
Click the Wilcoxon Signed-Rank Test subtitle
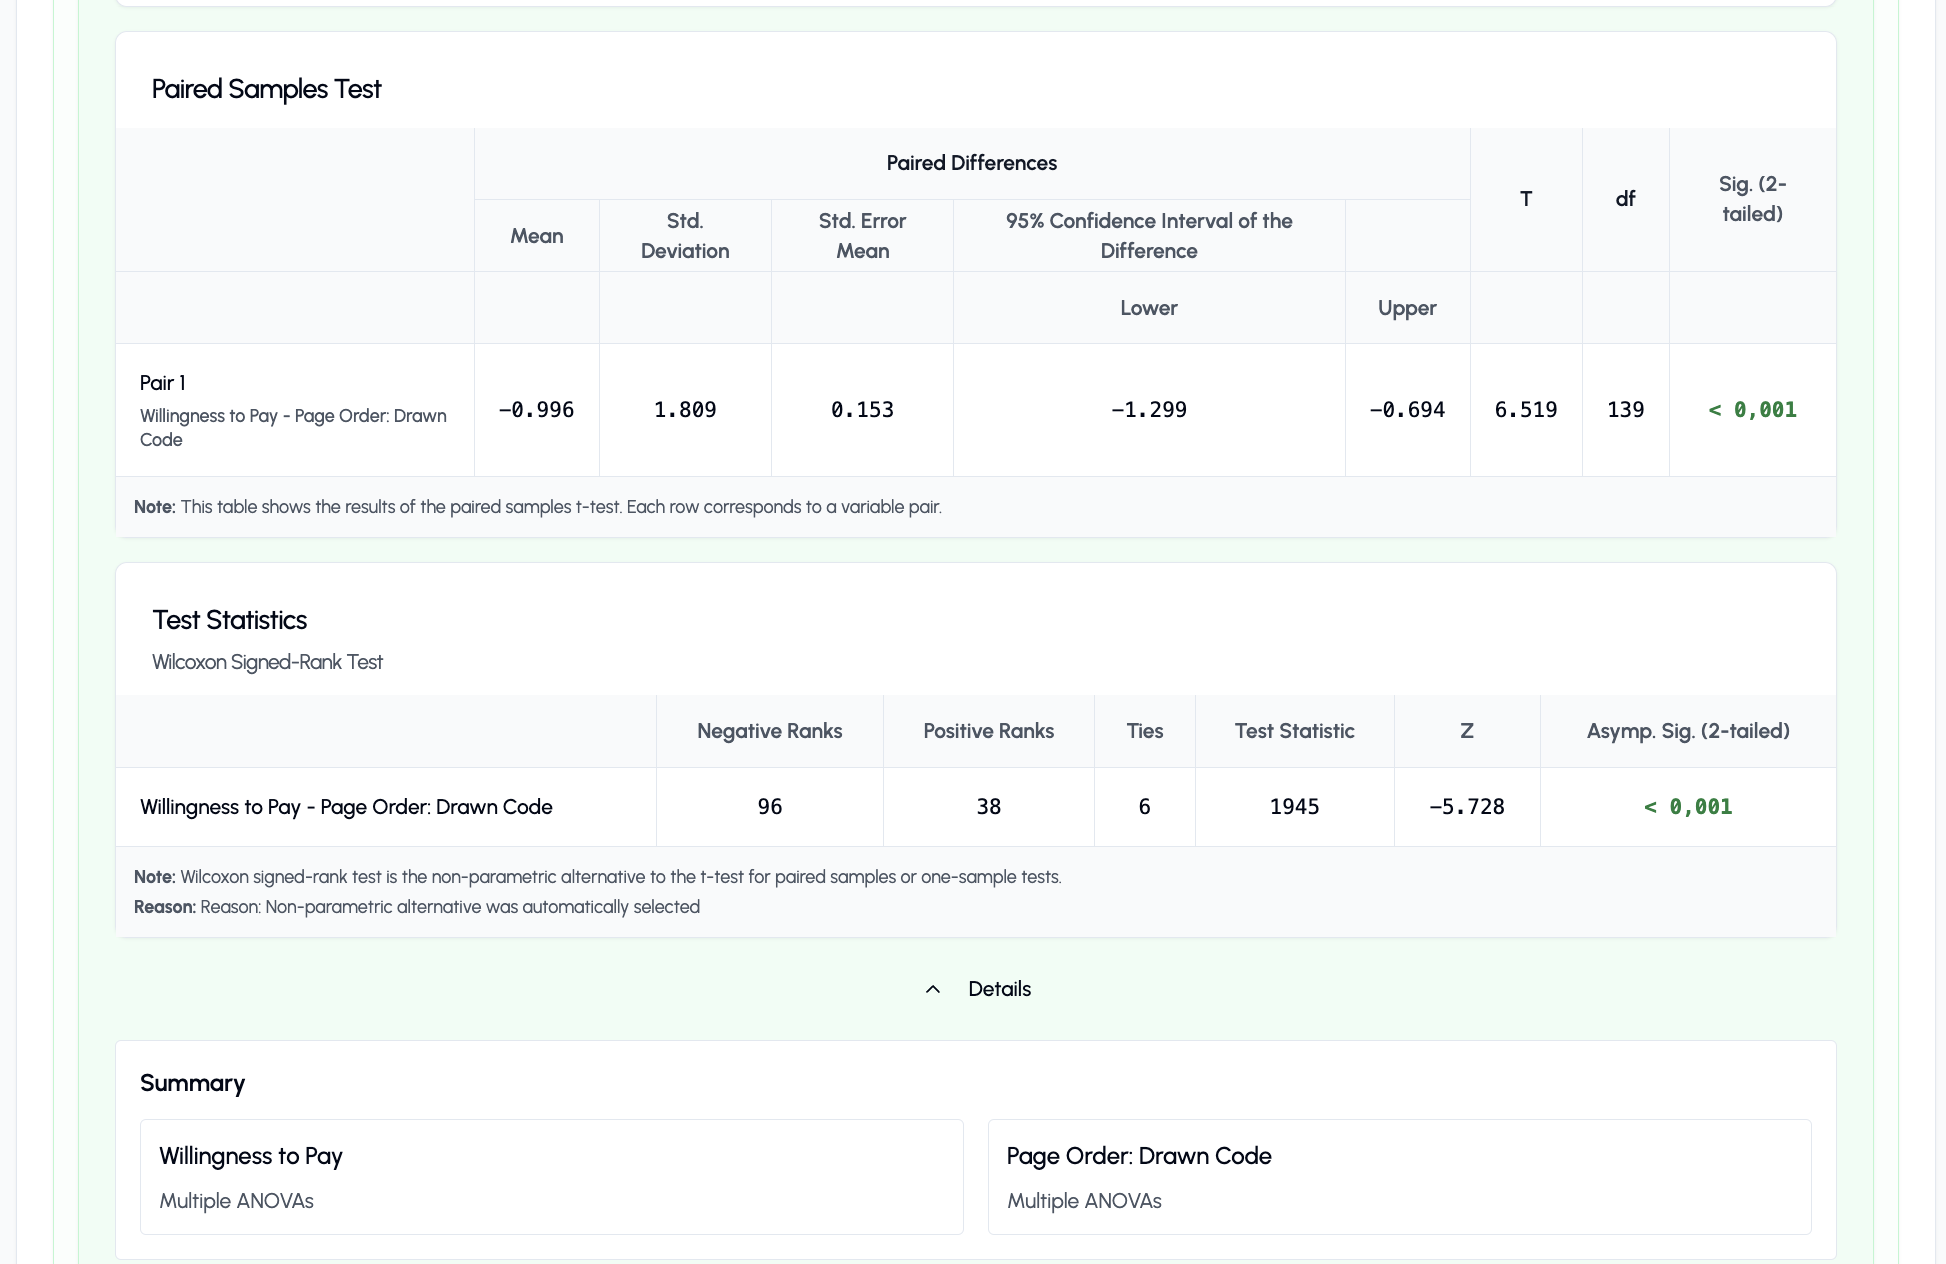click(267, 662)
